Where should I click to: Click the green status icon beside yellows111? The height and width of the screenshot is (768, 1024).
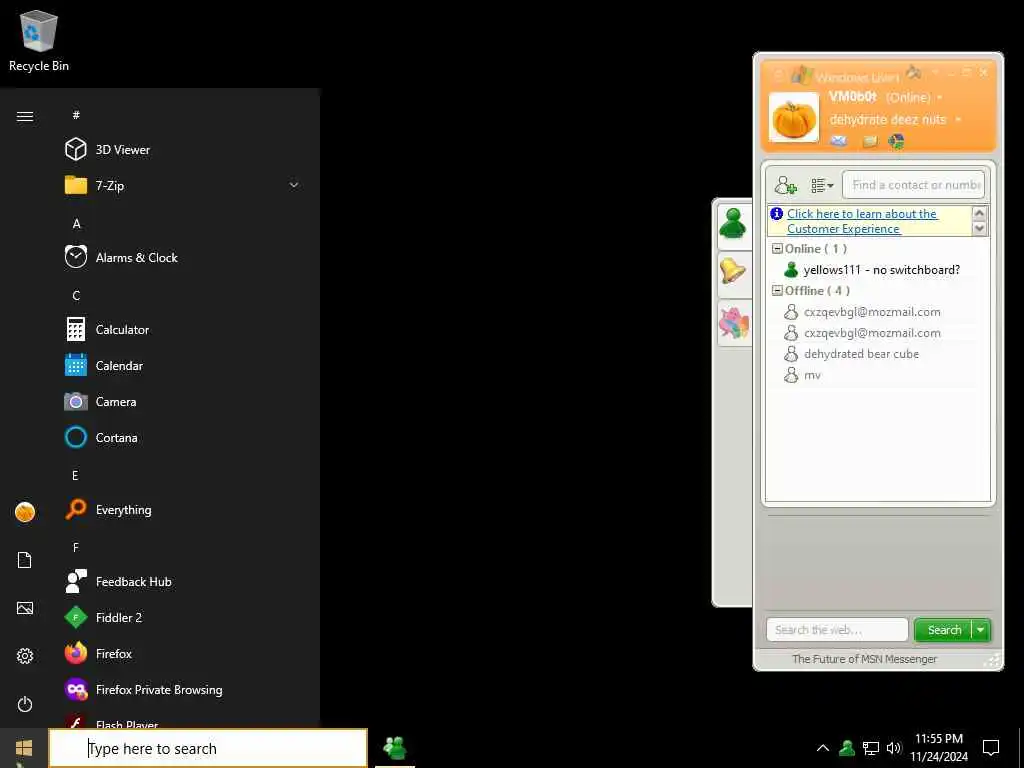click(x=791, y=270)
